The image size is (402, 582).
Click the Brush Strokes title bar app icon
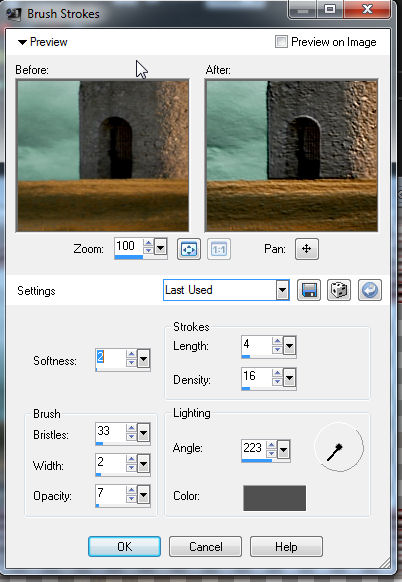click(x=14, y=14)
